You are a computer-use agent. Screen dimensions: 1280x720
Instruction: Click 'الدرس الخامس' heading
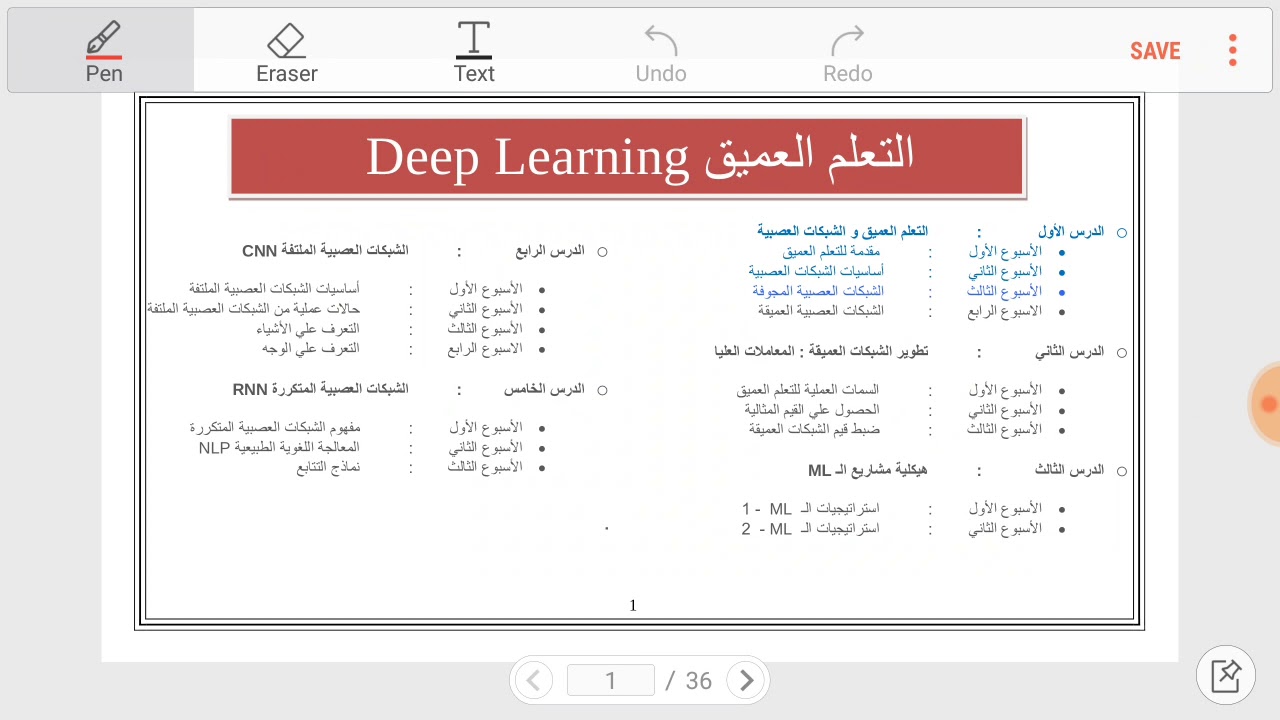pos(544,388)
